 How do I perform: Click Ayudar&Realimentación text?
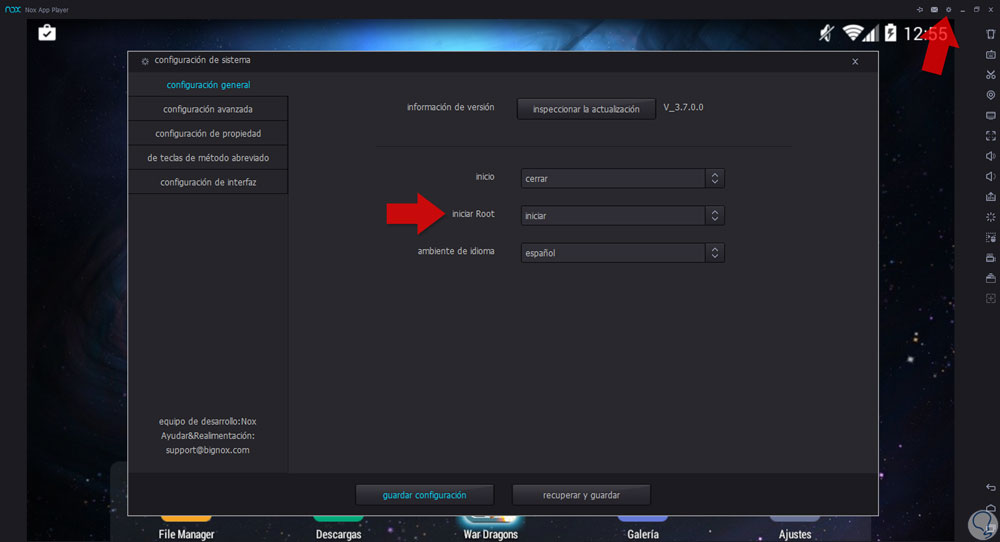click(207, 436)
